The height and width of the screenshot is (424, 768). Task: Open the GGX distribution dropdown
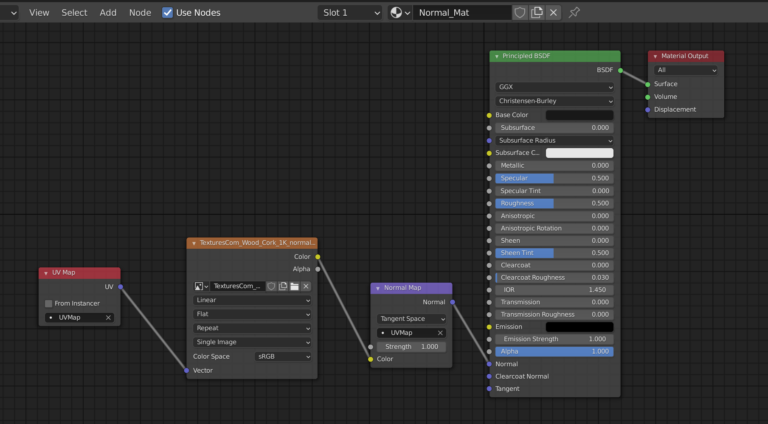click(554, 87)
